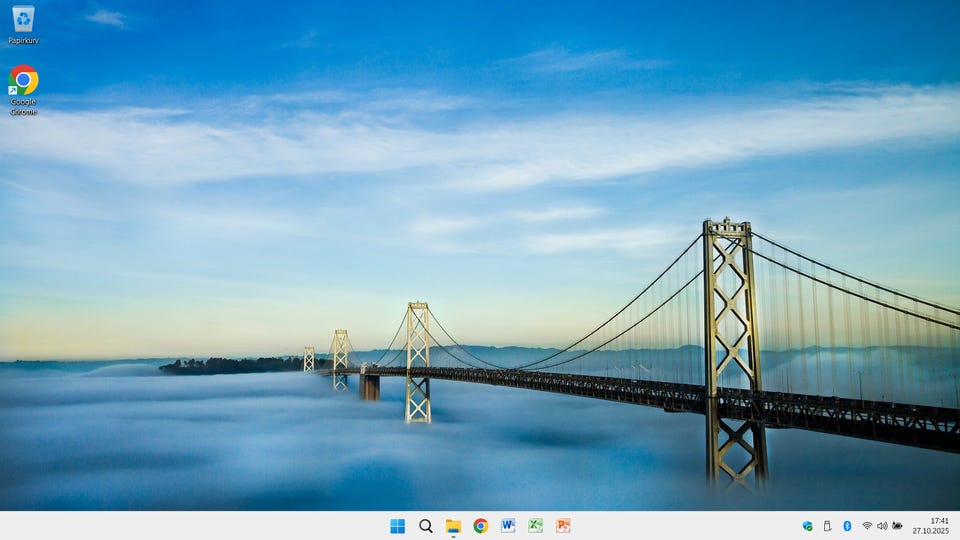960x540 pixels.
Task: Click the 17:41 clock in the taskbar
Action: click(939, 520)
